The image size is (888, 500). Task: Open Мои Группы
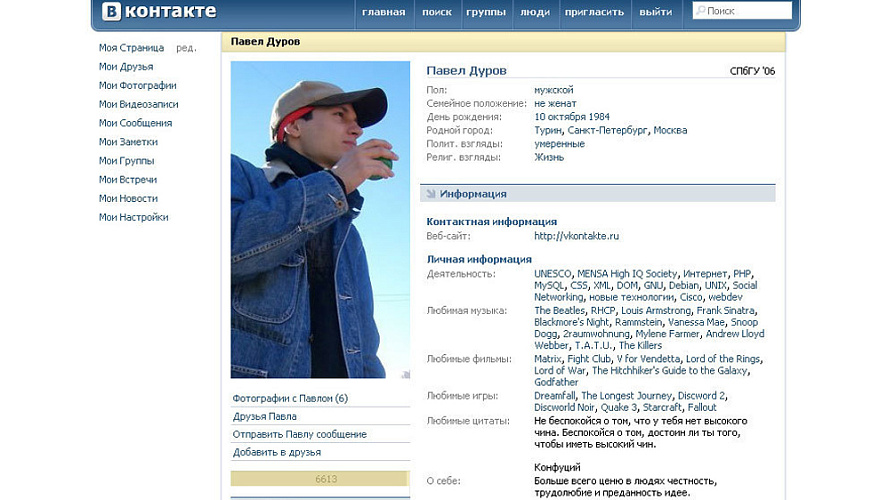point(126,161)
